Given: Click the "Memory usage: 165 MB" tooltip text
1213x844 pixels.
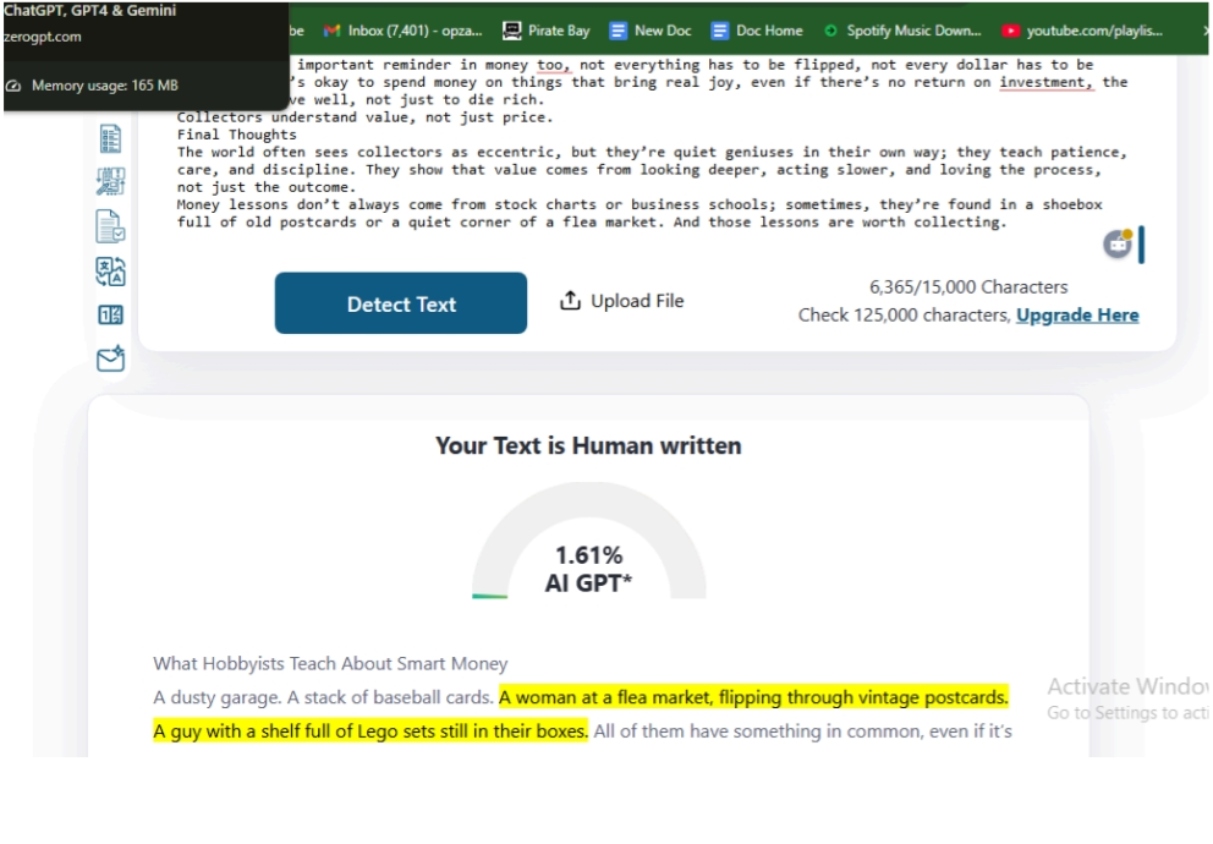Looking at the screenshot, I should pyautogui.click(x=105, y=86).
